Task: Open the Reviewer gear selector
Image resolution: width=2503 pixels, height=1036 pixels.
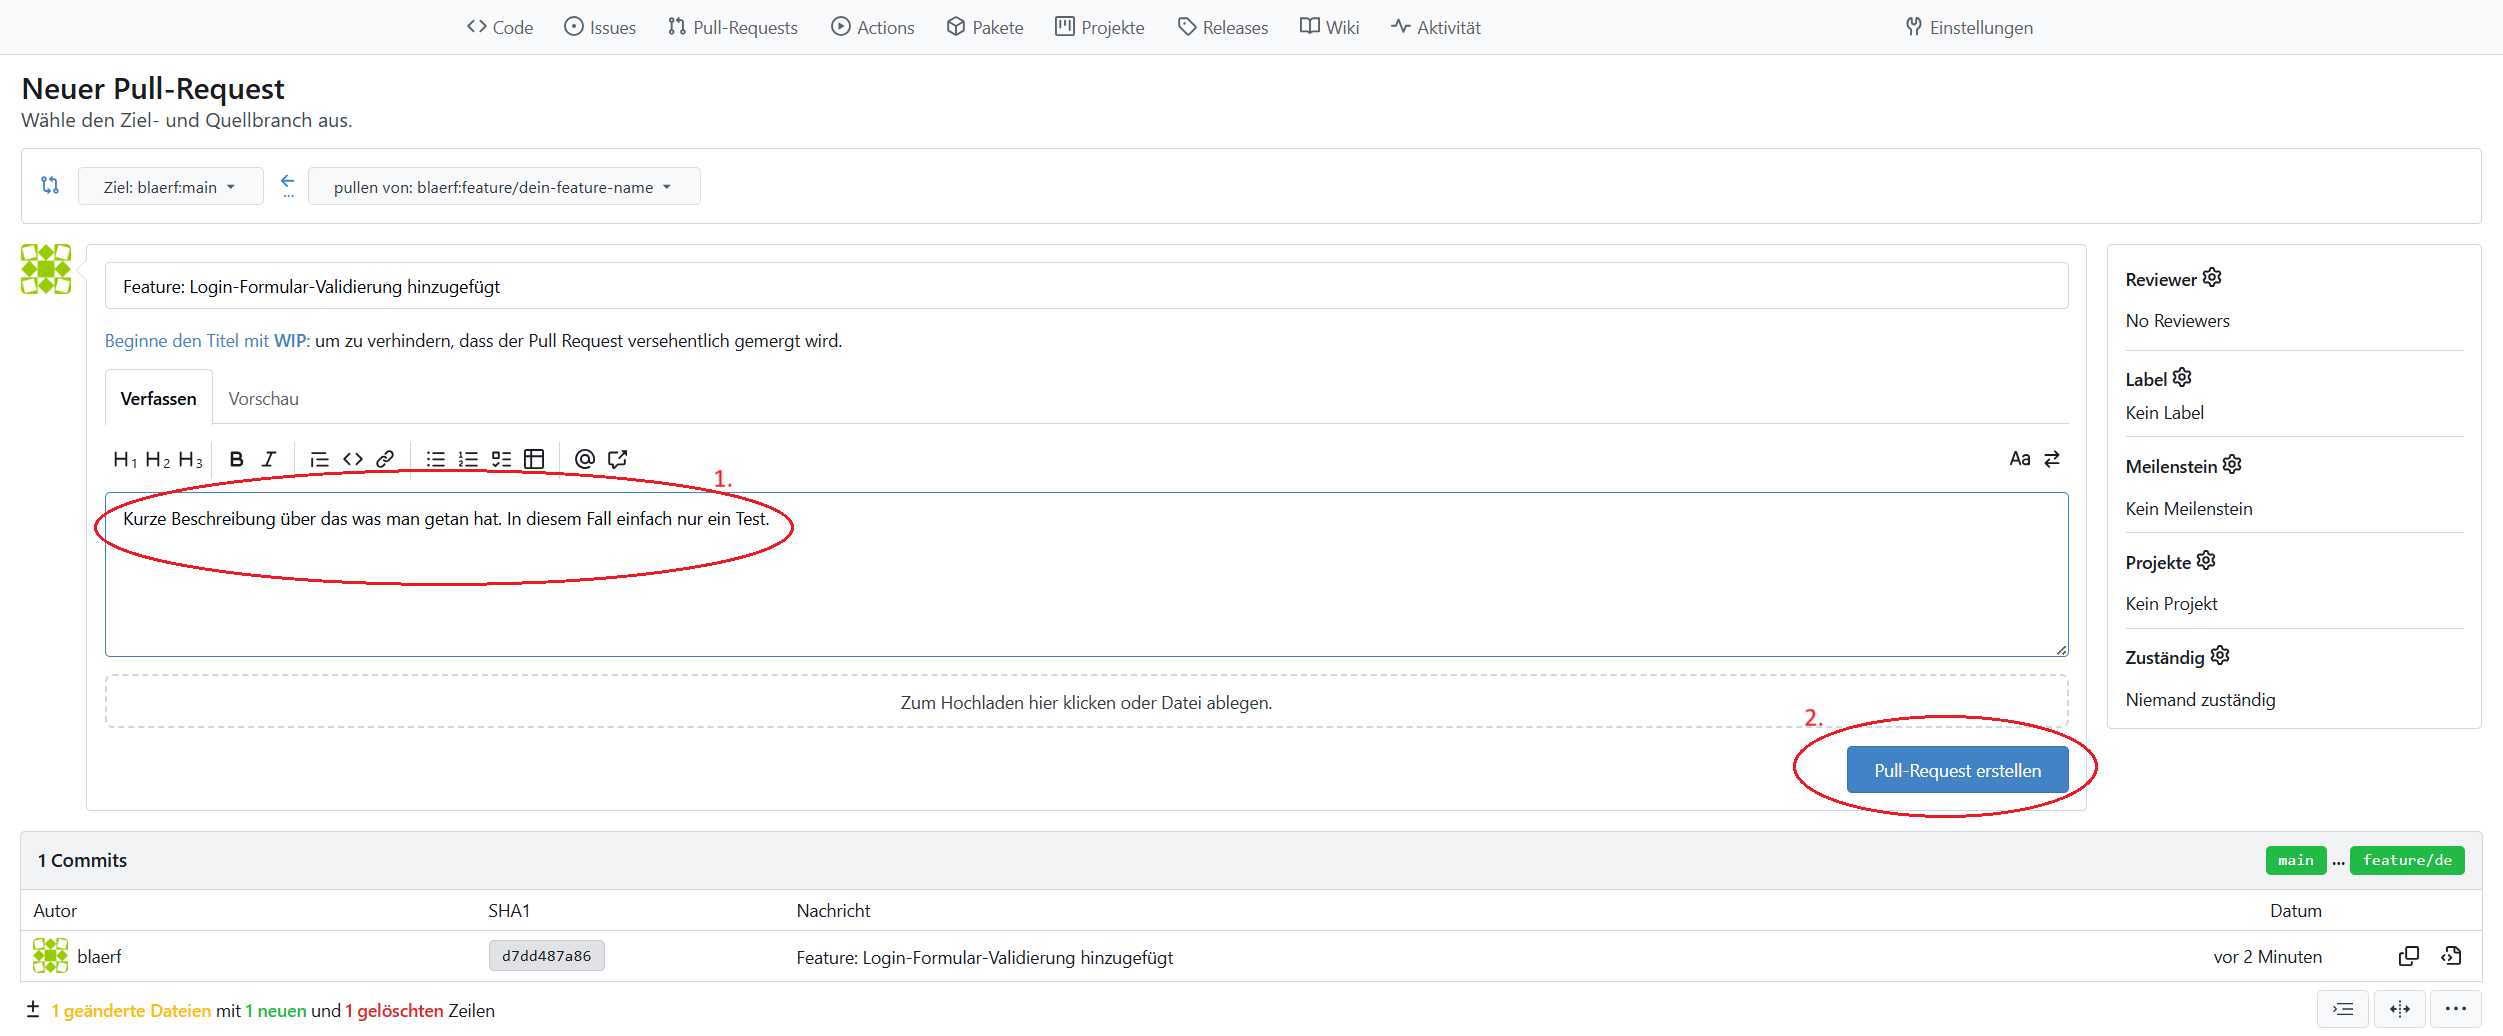Action: pyautogui.click(x=2212, y=278)
